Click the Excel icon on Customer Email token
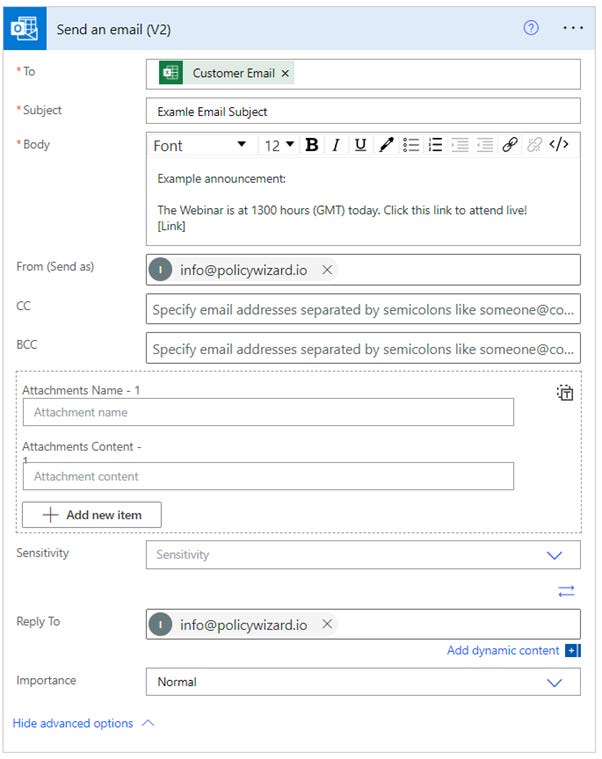 click(171, 73)
